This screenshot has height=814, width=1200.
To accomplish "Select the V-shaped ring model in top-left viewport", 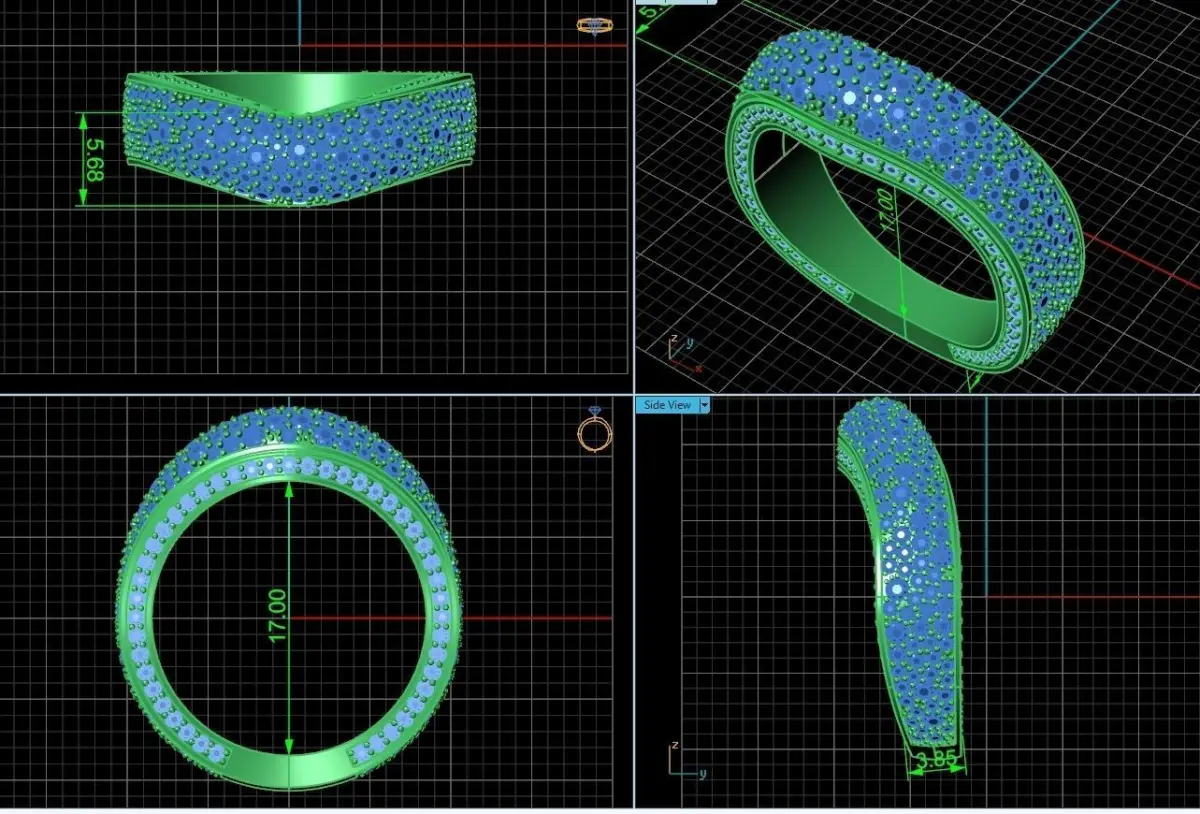I will click(x=300, y=138).
